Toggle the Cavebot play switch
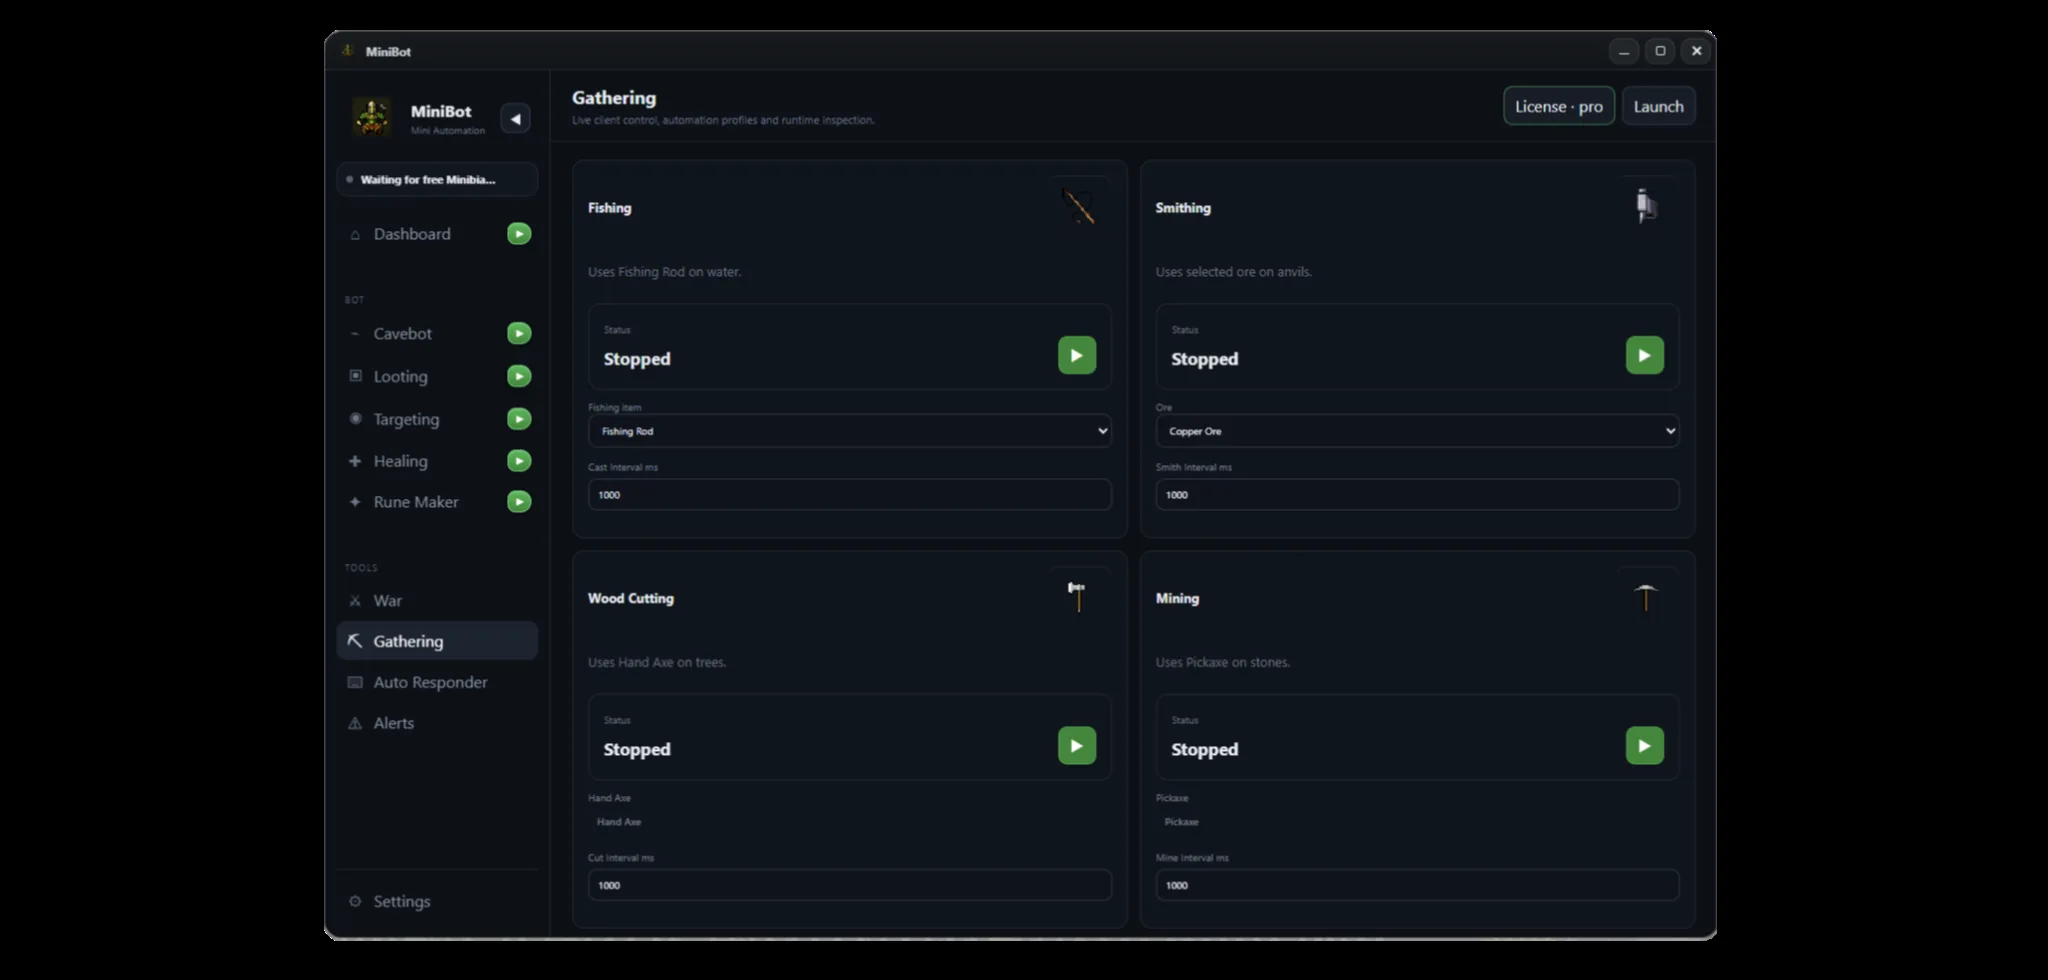 (x=519, y=333)
